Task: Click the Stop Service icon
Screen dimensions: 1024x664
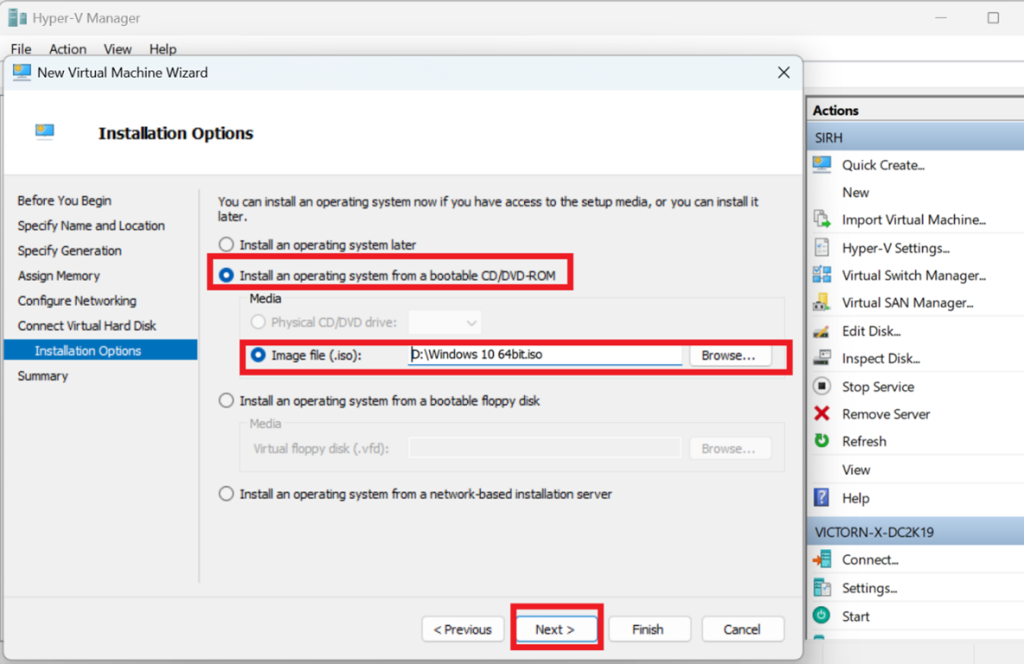Action: [822, 386]
